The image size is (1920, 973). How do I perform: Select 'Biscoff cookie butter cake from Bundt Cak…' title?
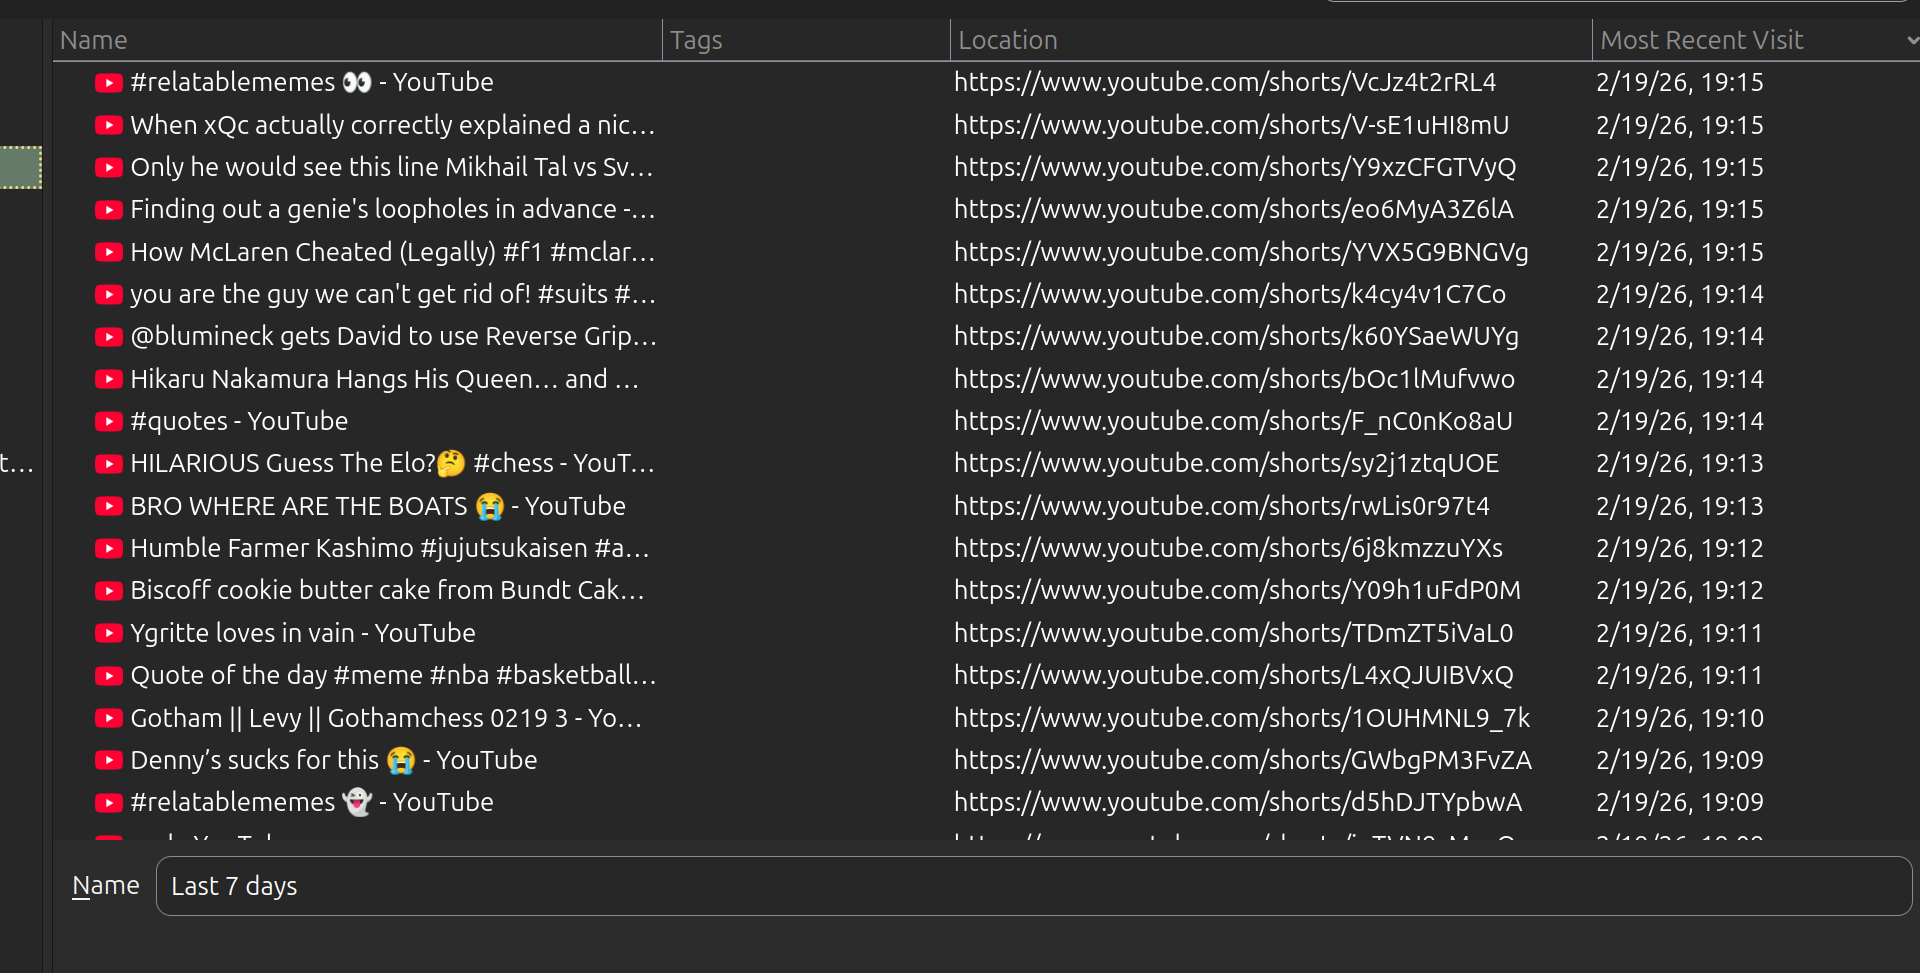pyautogui.click(x=388, y=590)
